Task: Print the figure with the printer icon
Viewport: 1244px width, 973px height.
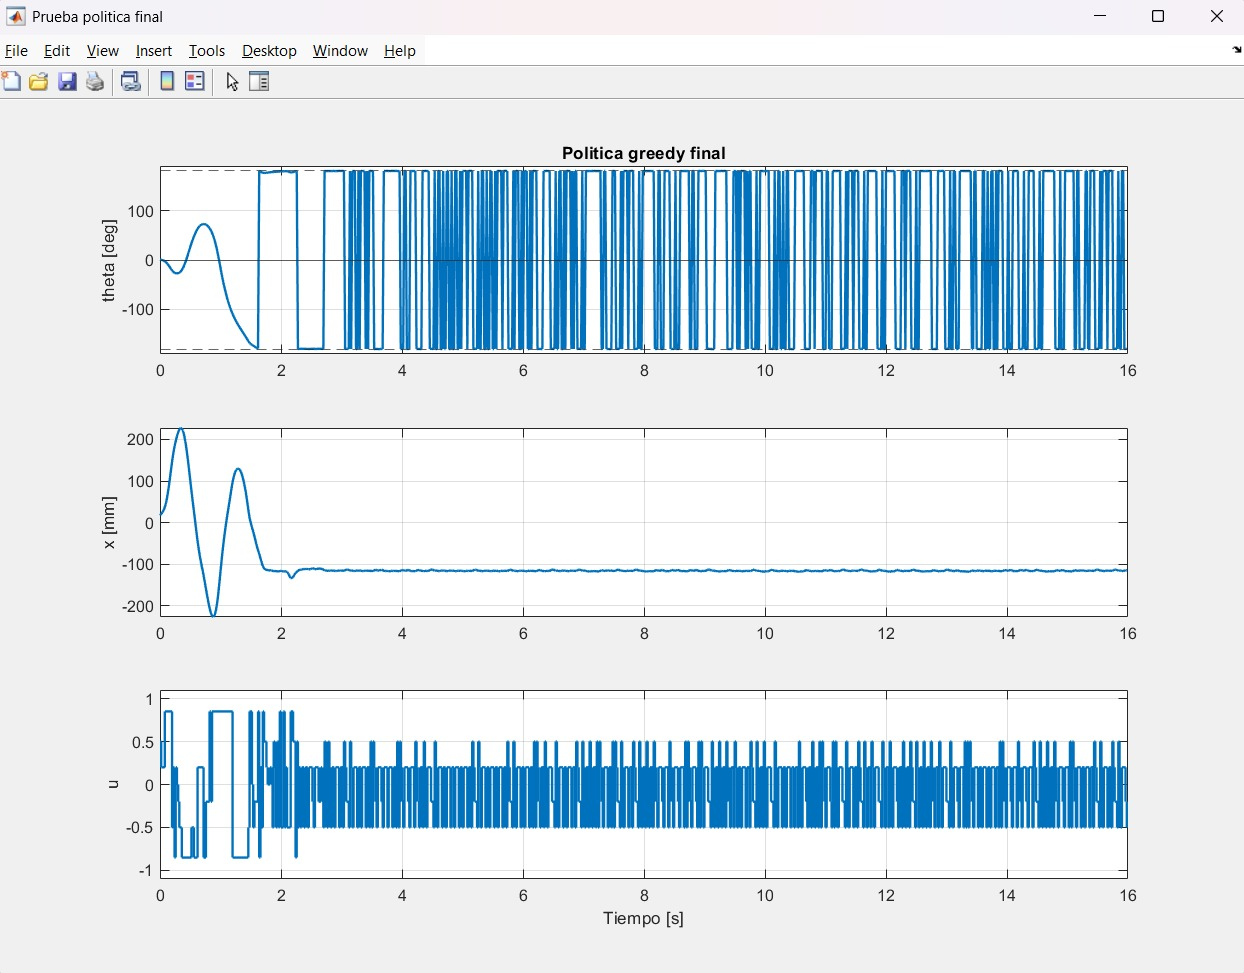Action: [x=95, y=82]
